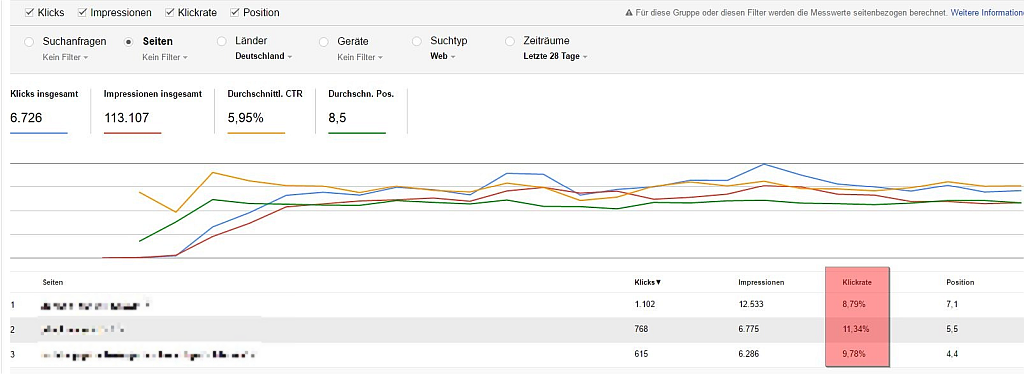Open Kein Filter dropdown under Geräte

click(x=360, y=57)
